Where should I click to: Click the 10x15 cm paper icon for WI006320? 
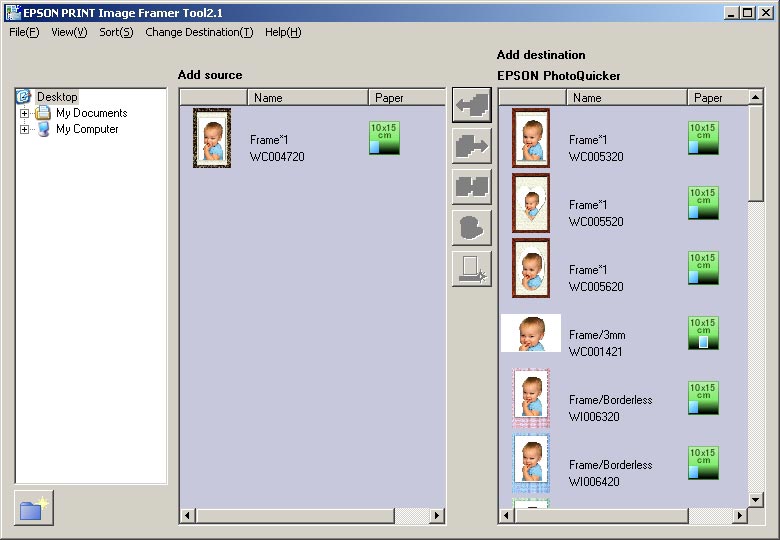coord(703,398)
